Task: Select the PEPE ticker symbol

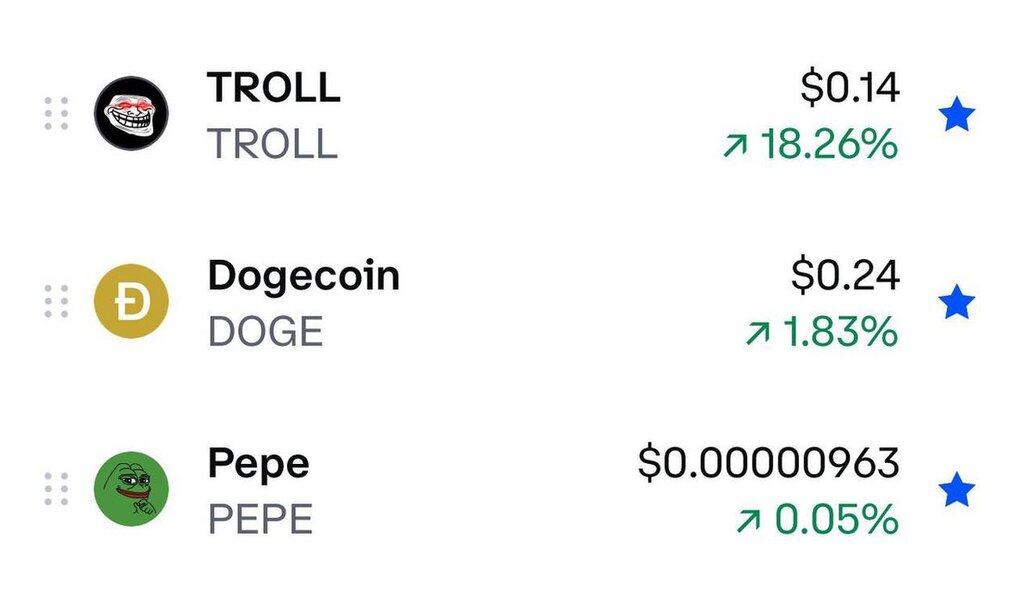Action: coord(260,519)
